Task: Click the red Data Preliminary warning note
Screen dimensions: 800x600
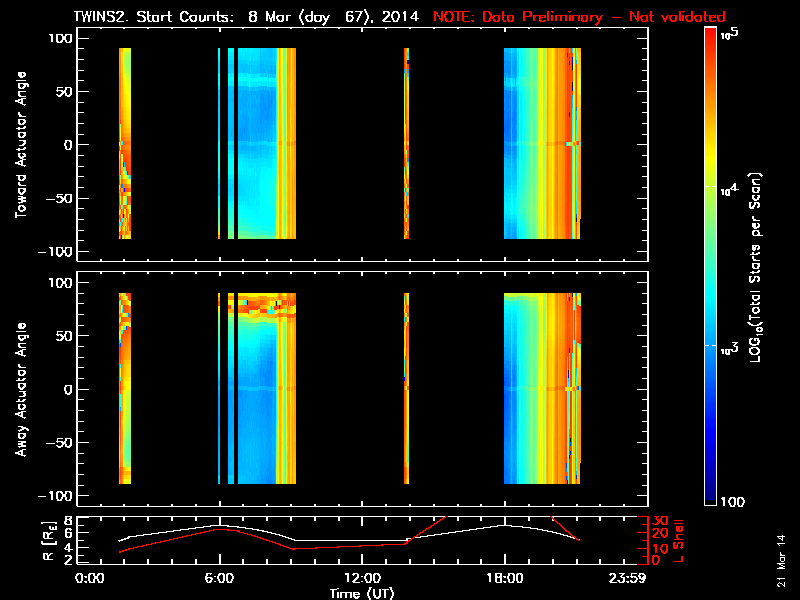Action: 579,17
